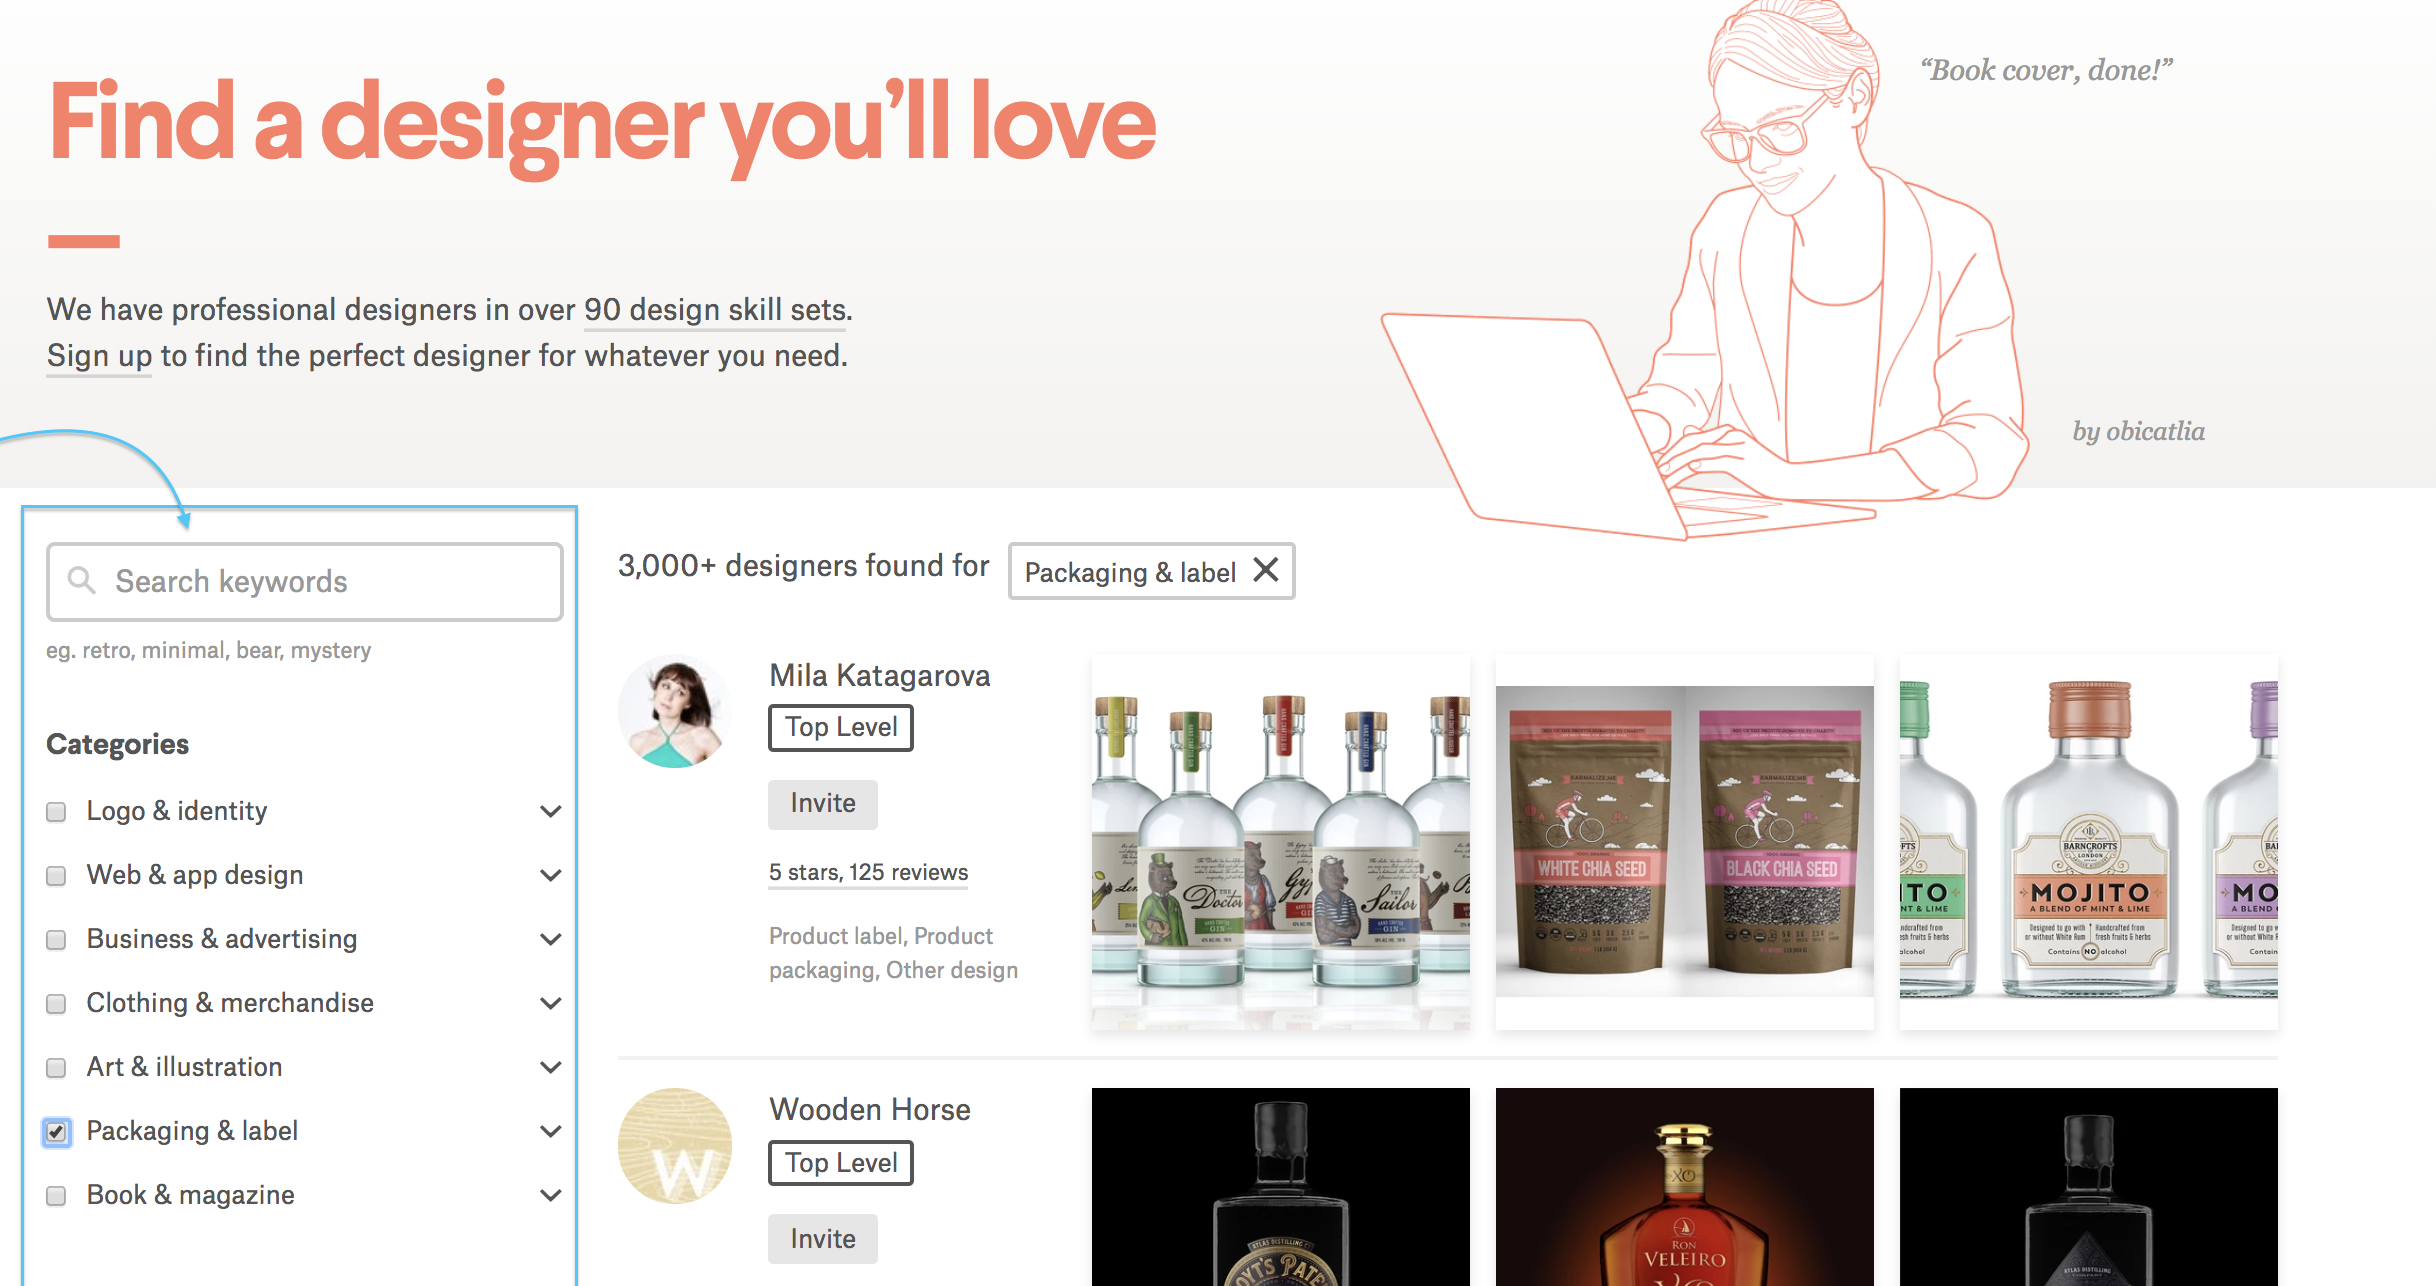Invite Mila Katagarova
The image size is (2436, 1286).
point(822,804)
